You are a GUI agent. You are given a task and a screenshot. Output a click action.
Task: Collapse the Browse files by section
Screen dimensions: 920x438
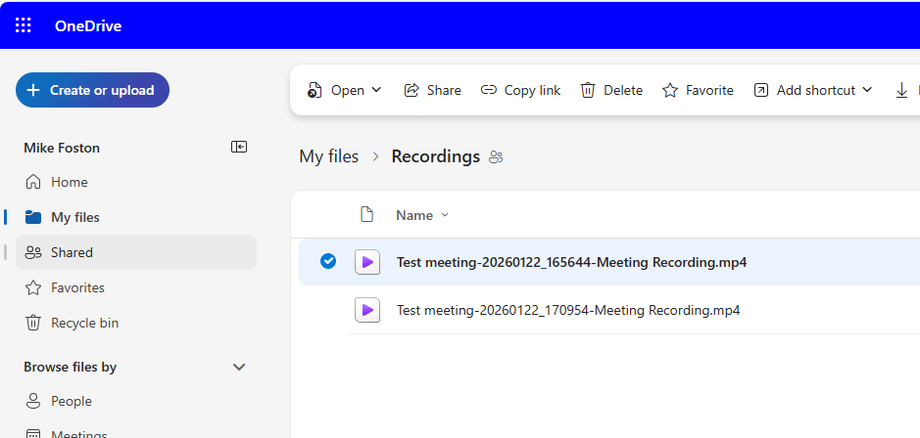coord(239,367)
